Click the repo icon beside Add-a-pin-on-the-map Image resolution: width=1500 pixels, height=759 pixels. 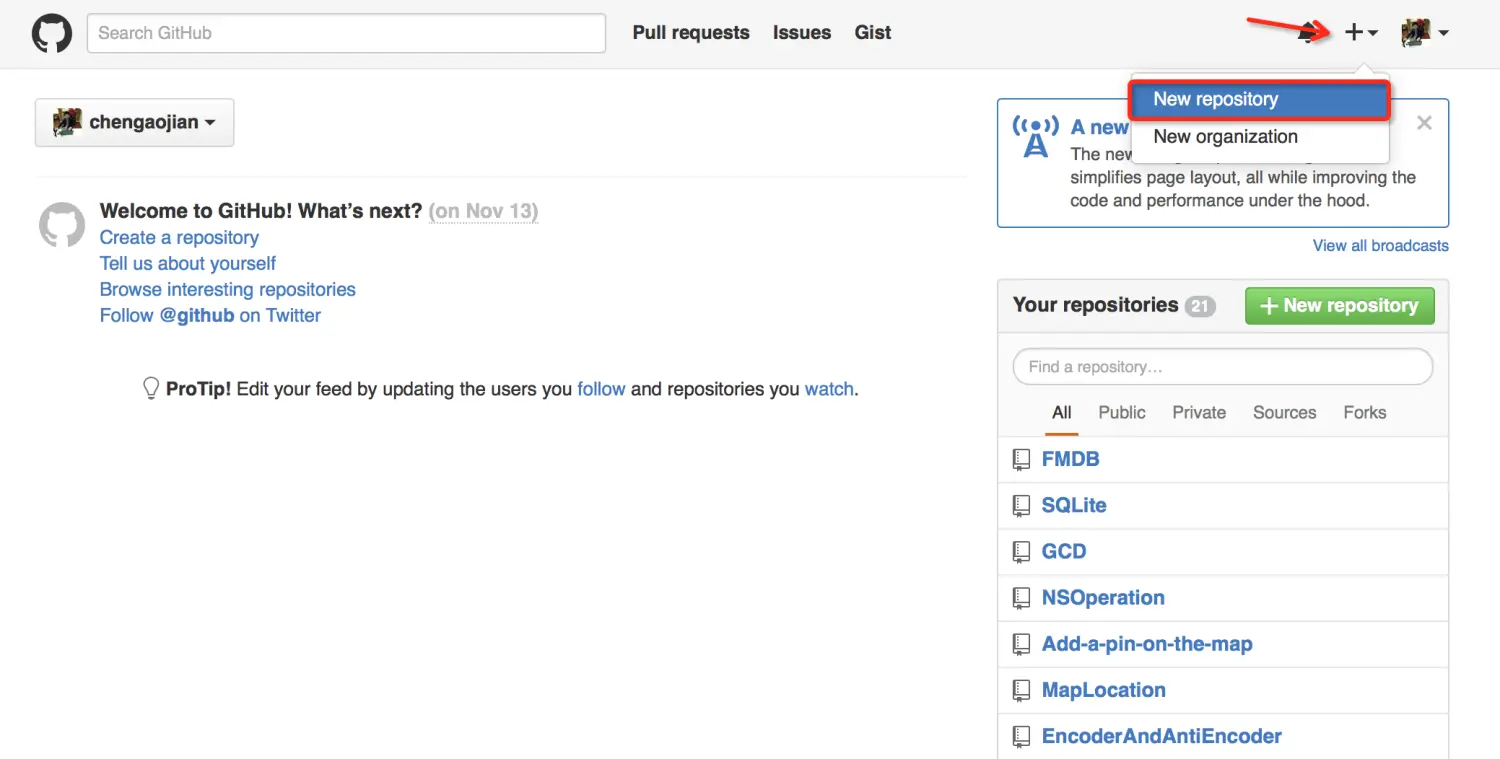(1021, 644)
